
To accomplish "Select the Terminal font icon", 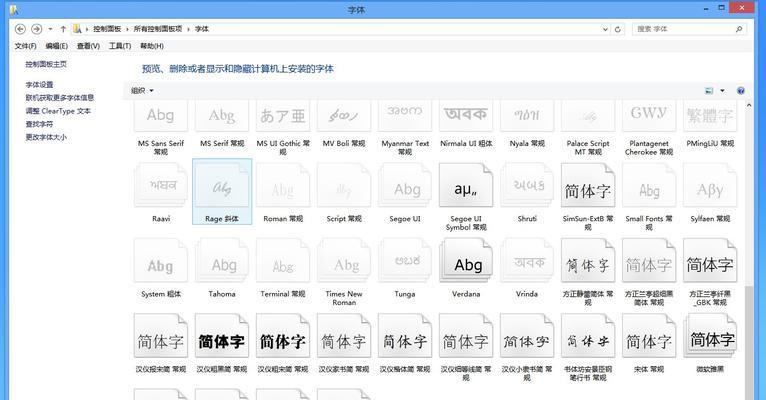I will (283, 261).
